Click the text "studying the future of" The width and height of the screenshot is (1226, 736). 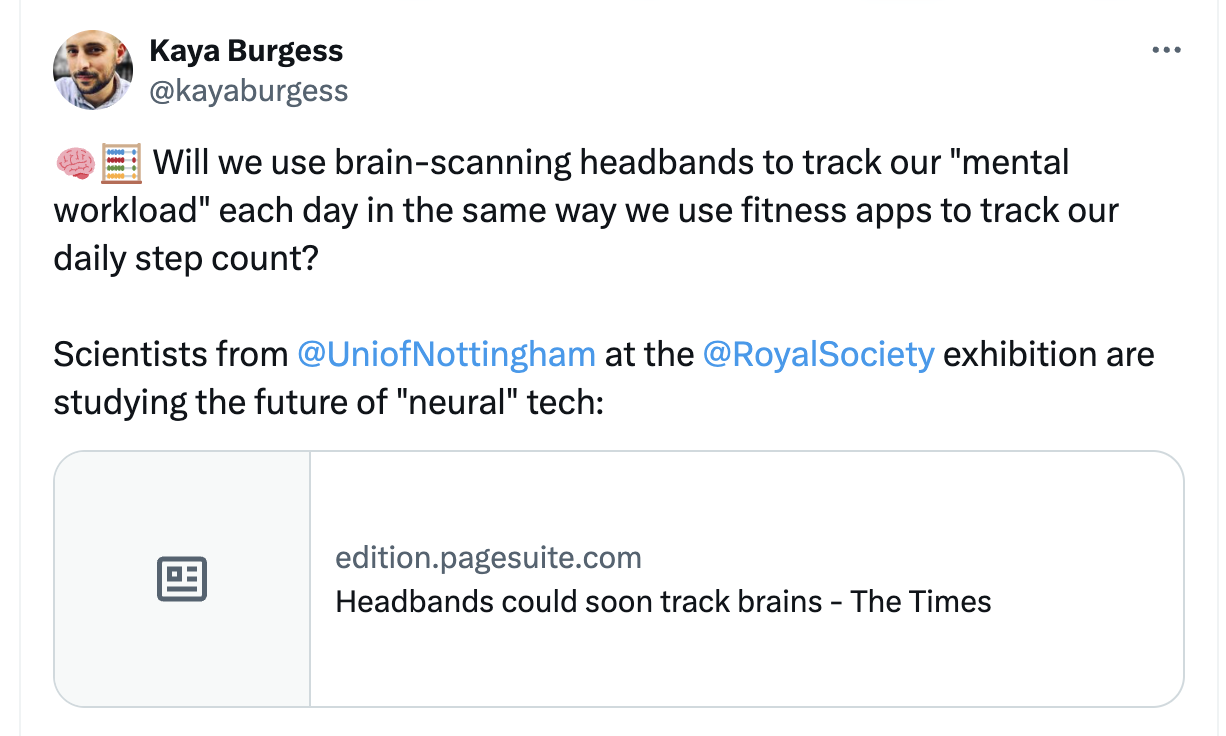click(221, 402)
